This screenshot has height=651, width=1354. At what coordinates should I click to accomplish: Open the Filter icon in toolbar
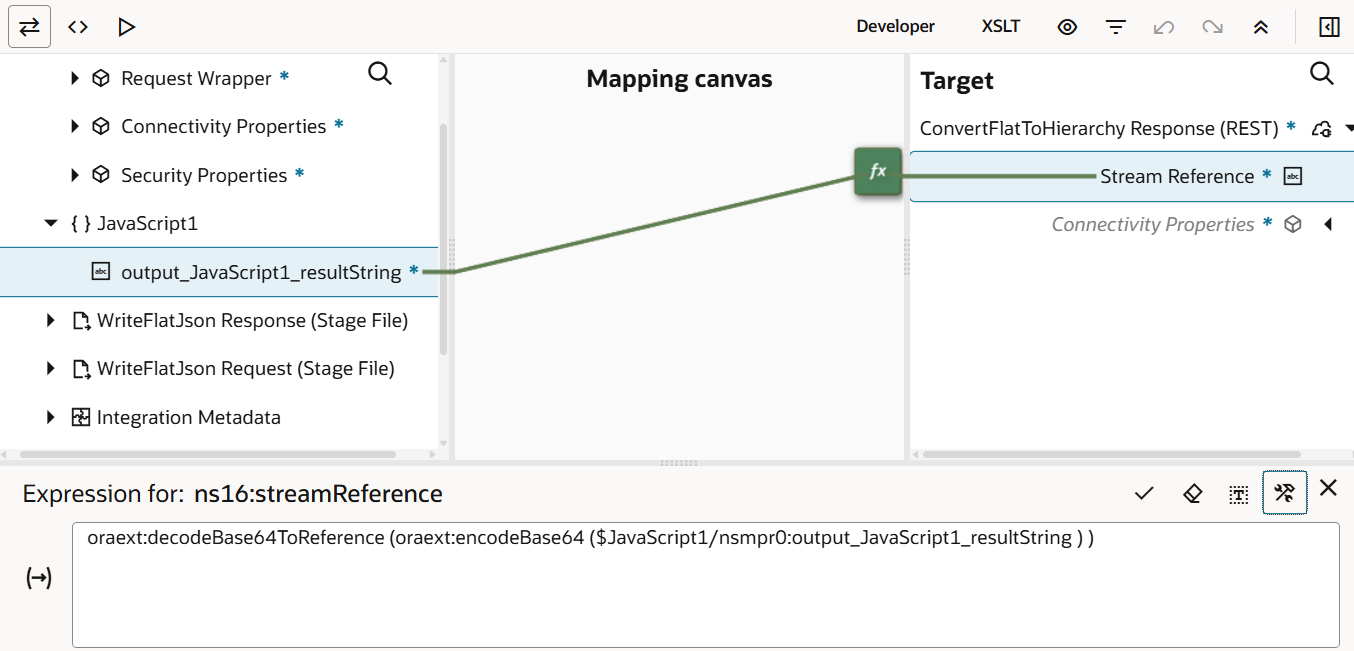point(1116,27)
